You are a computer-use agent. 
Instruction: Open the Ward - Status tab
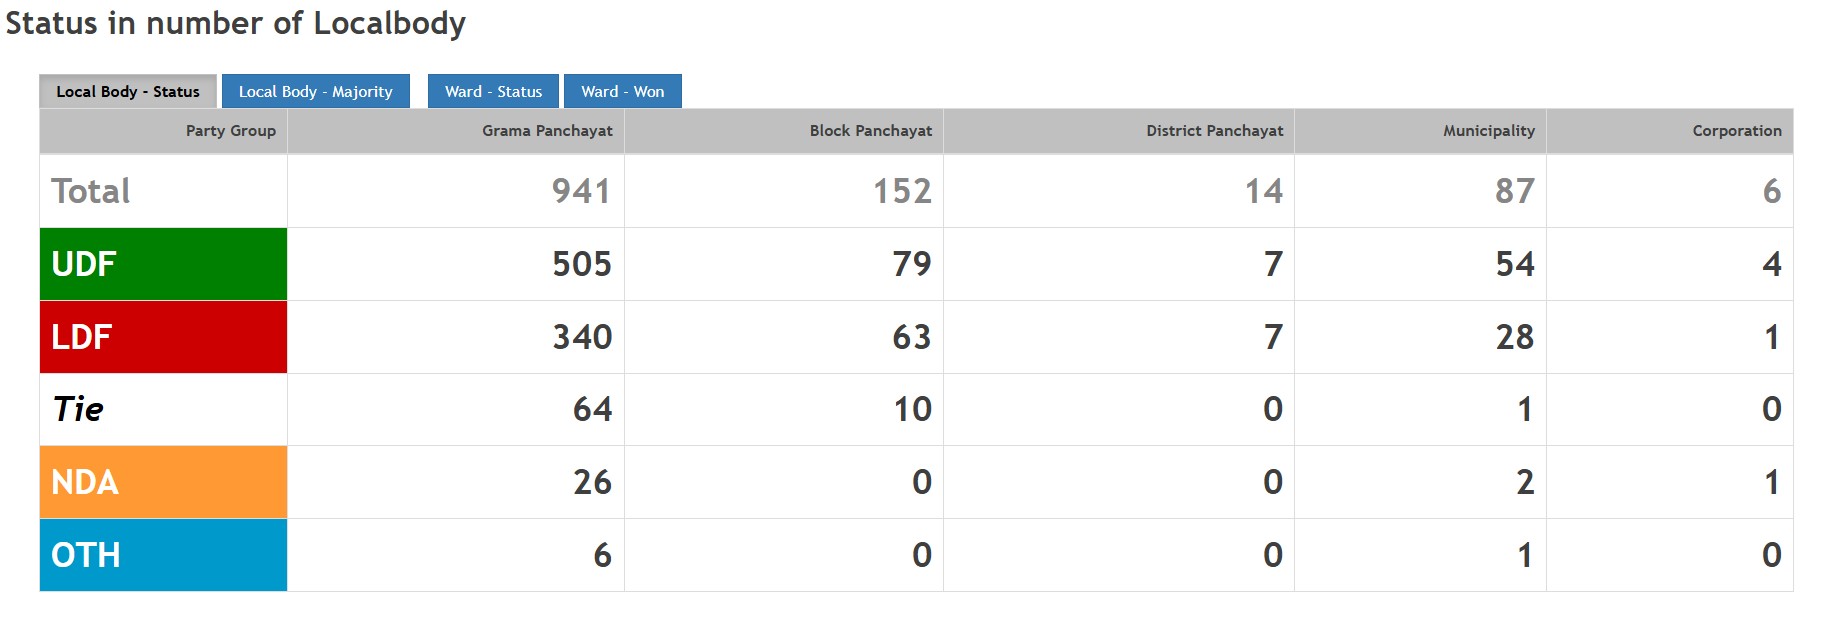pyautogui.click(x=493, y=91)
